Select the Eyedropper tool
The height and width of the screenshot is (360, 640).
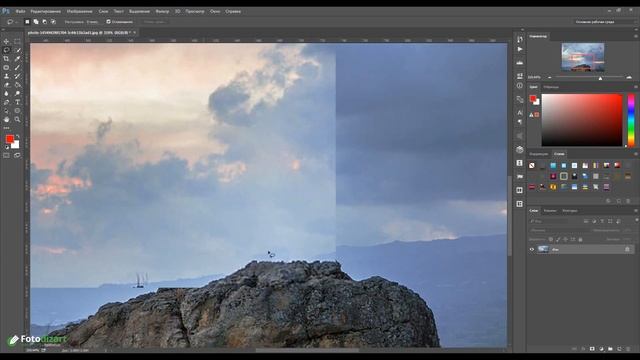tap(17, 59)
